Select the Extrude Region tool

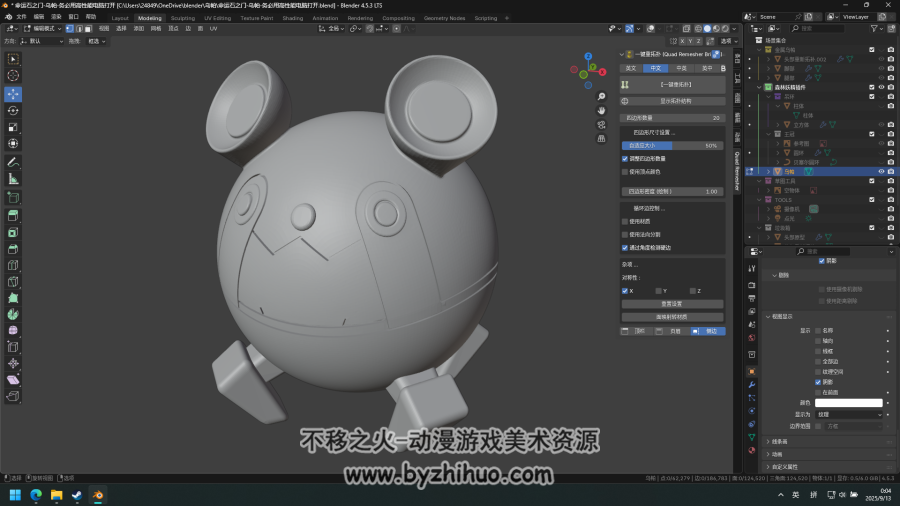[x=13, y=216]
